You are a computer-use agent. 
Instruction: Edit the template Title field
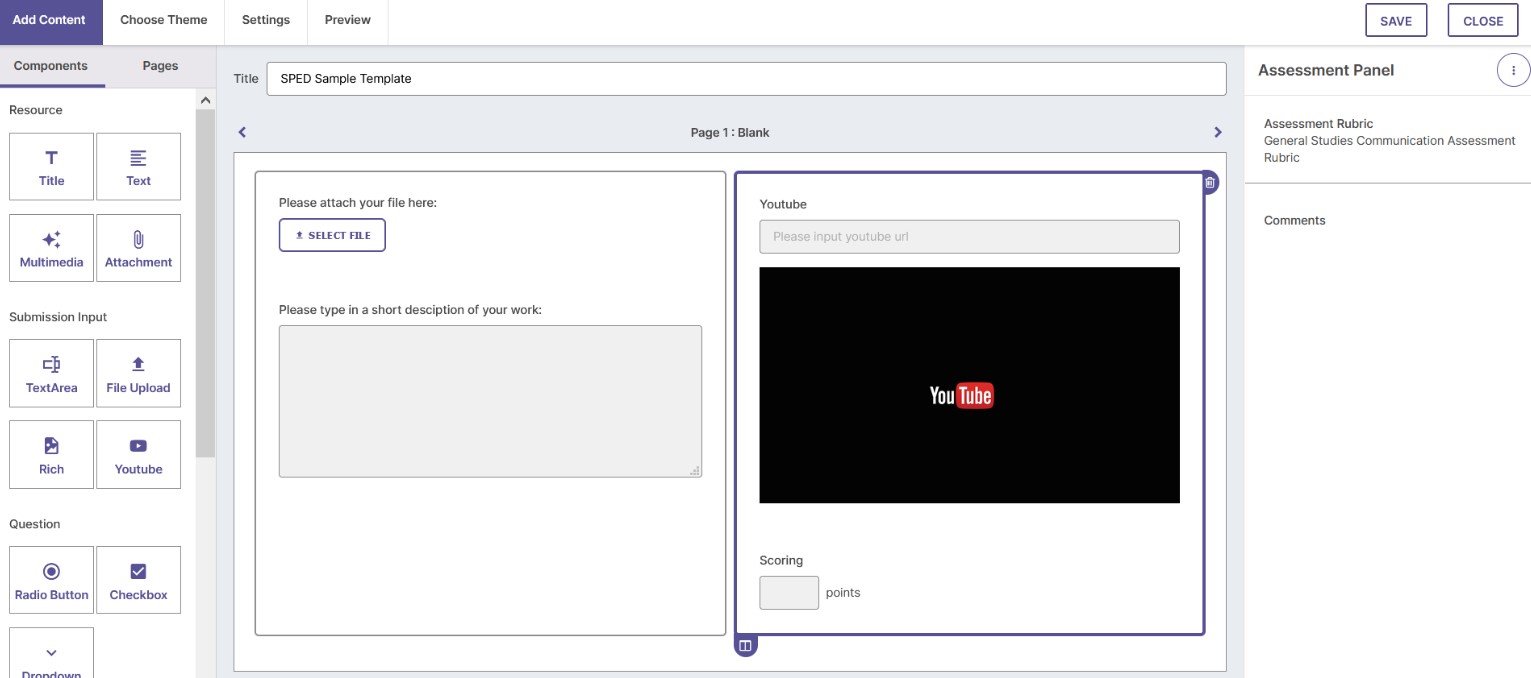pos(746,79)
